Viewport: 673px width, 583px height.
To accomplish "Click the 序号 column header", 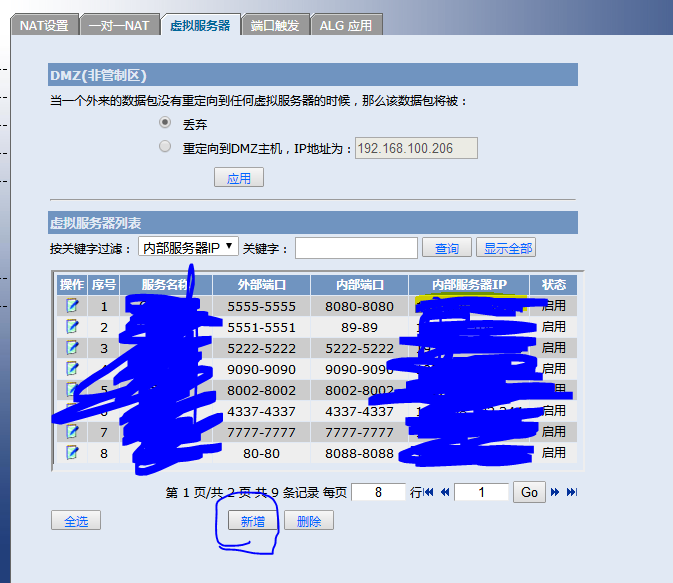I will click(x=103, y=285).
